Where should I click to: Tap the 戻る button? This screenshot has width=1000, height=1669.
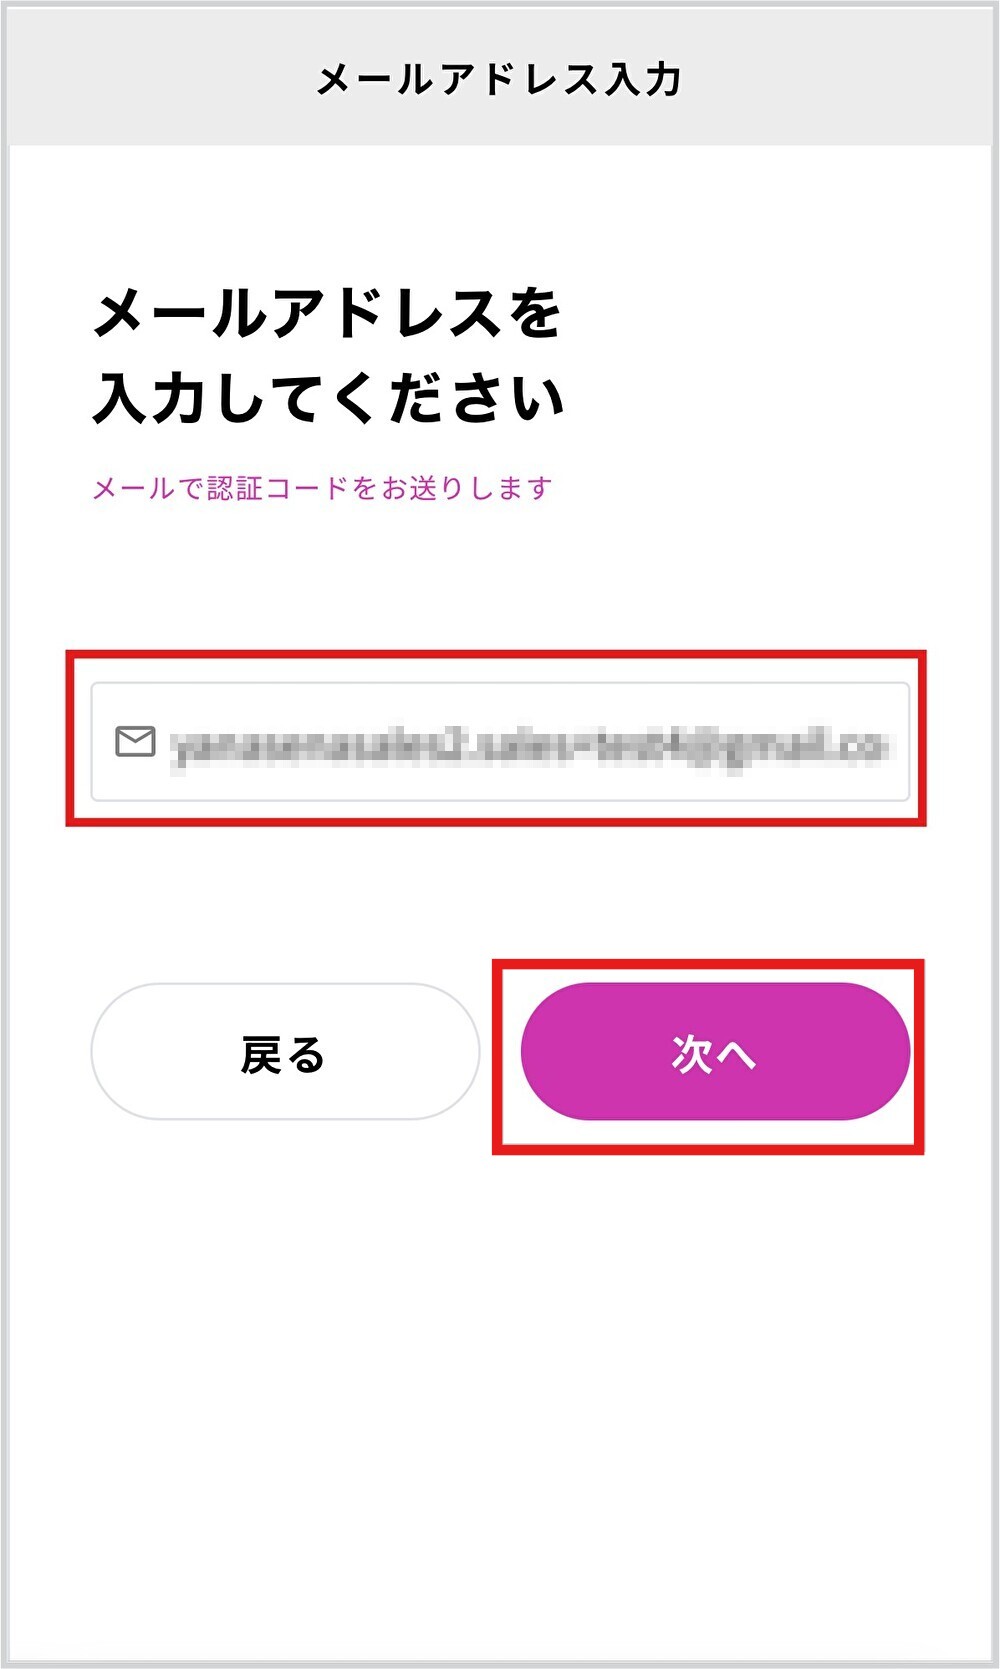285,1051
